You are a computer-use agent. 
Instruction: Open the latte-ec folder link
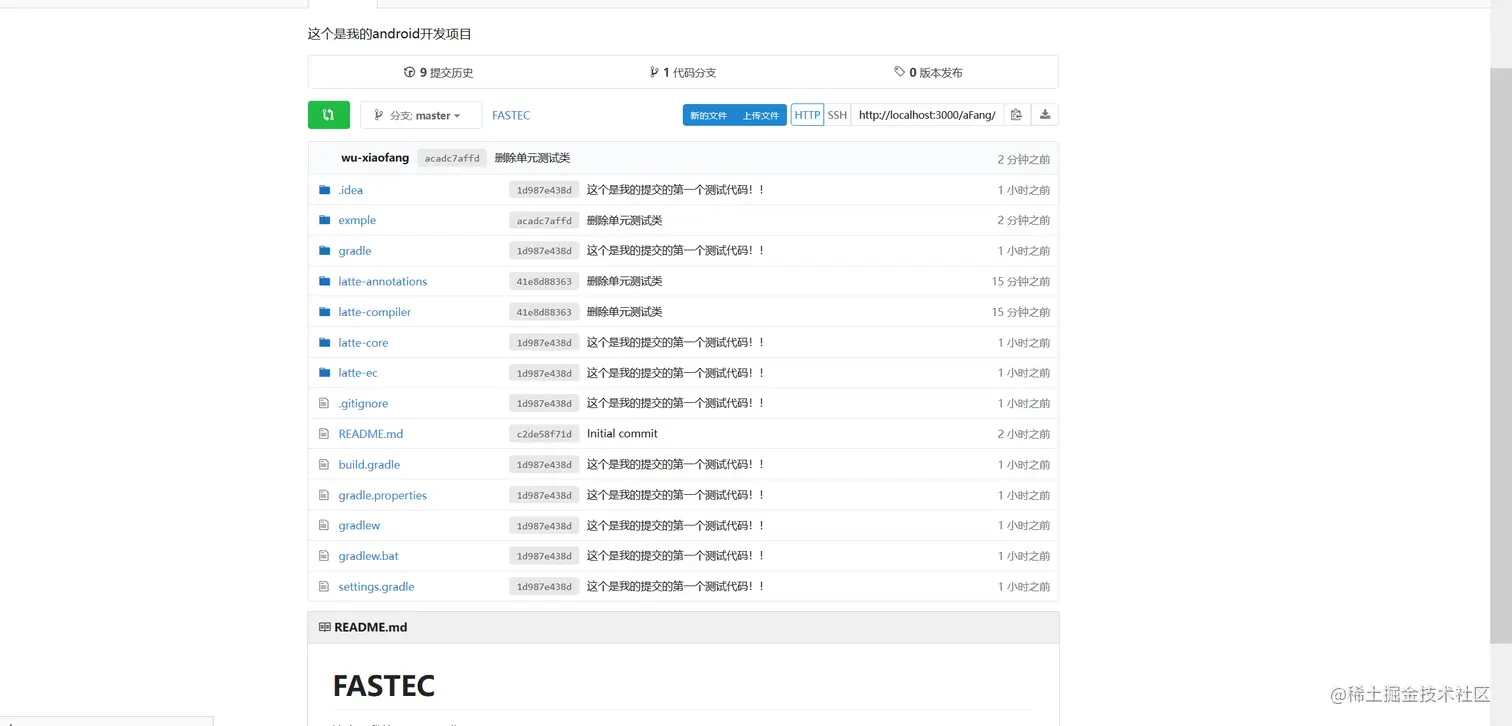pos(358,373)
